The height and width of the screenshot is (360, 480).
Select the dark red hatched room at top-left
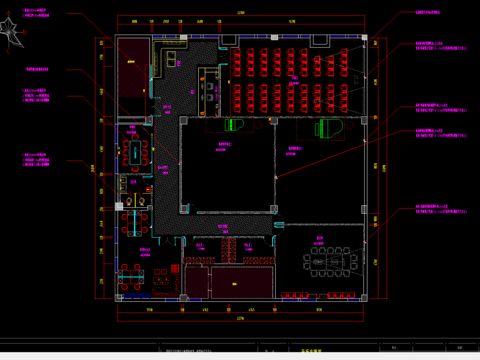[x=133, y=68]
